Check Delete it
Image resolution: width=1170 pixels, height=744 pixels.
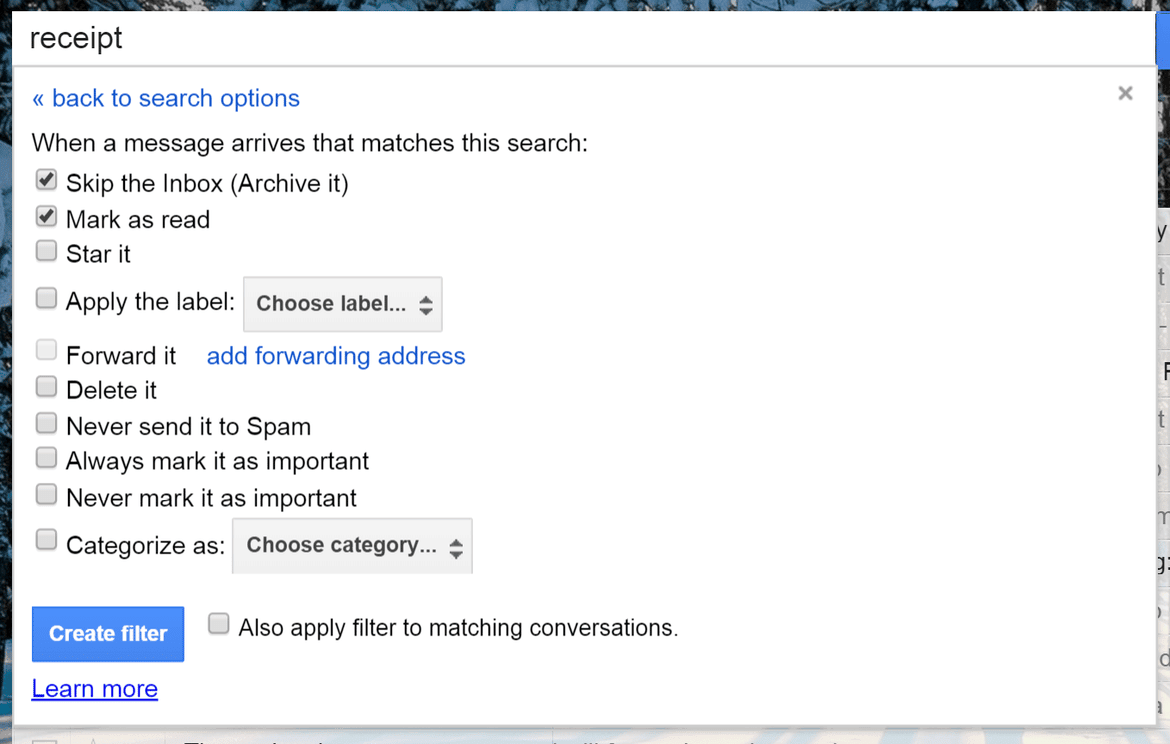[46, 386]
